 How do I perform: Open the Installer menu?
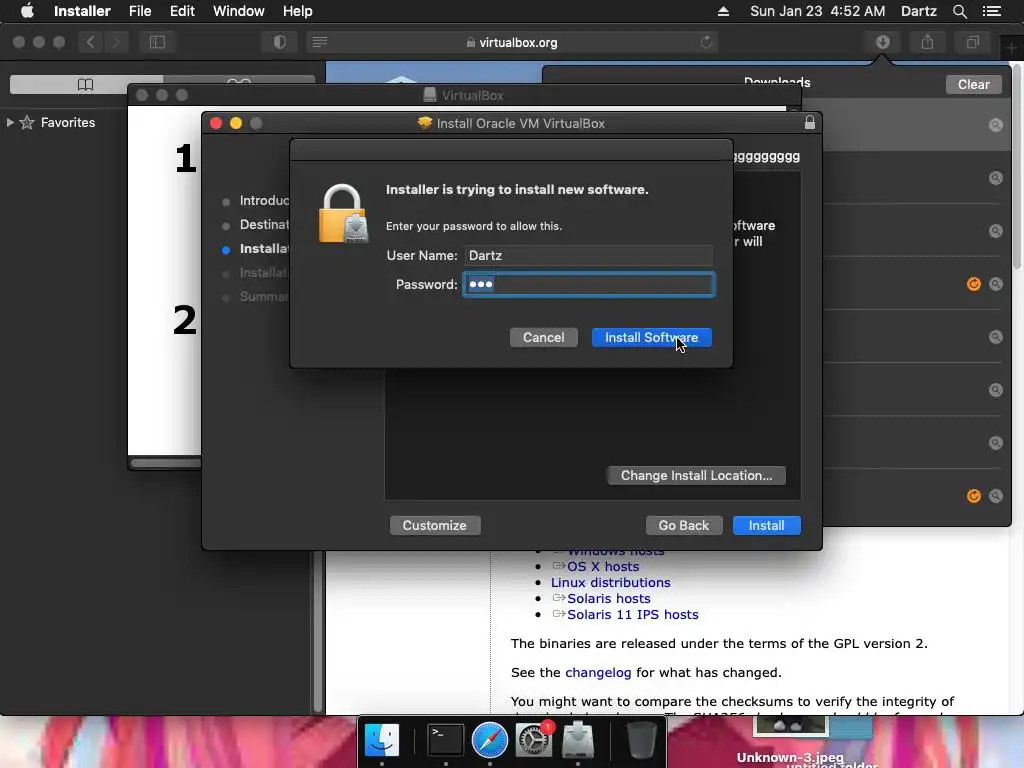point(82,11)
